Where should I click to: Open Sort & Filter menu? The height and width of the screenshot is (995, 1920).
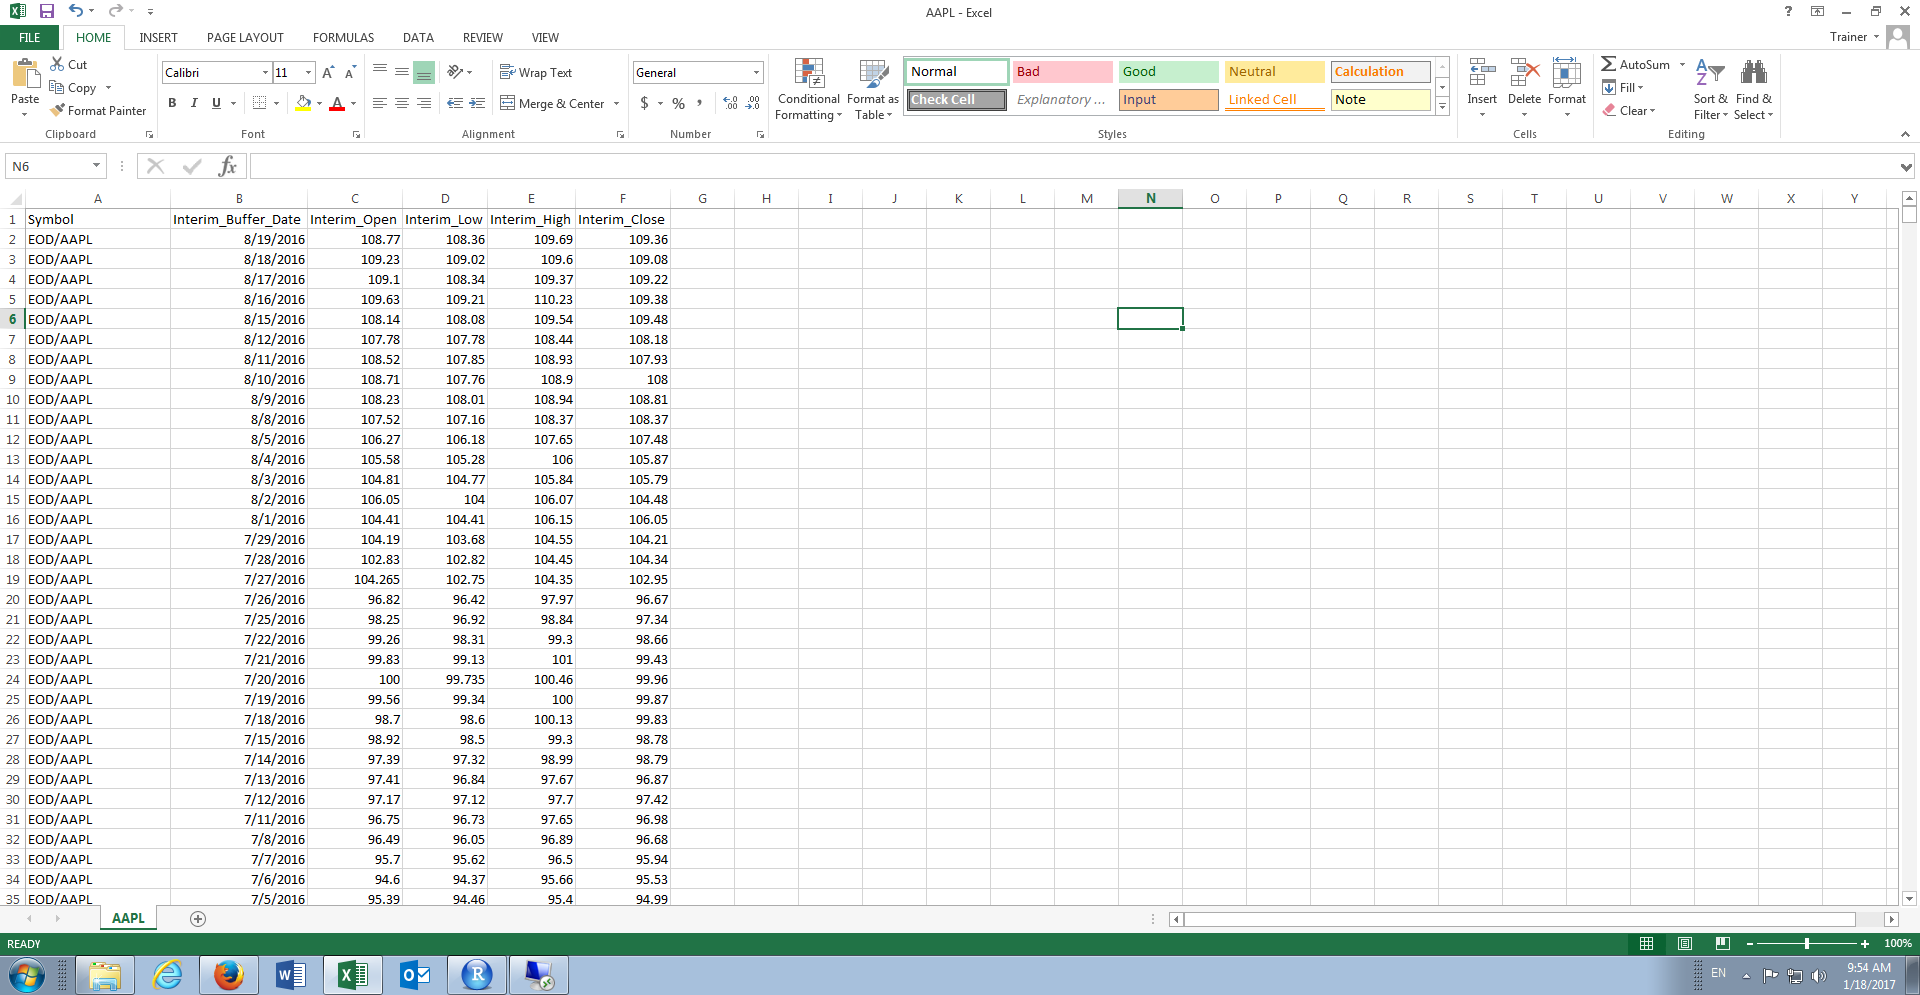[1710, 89]
